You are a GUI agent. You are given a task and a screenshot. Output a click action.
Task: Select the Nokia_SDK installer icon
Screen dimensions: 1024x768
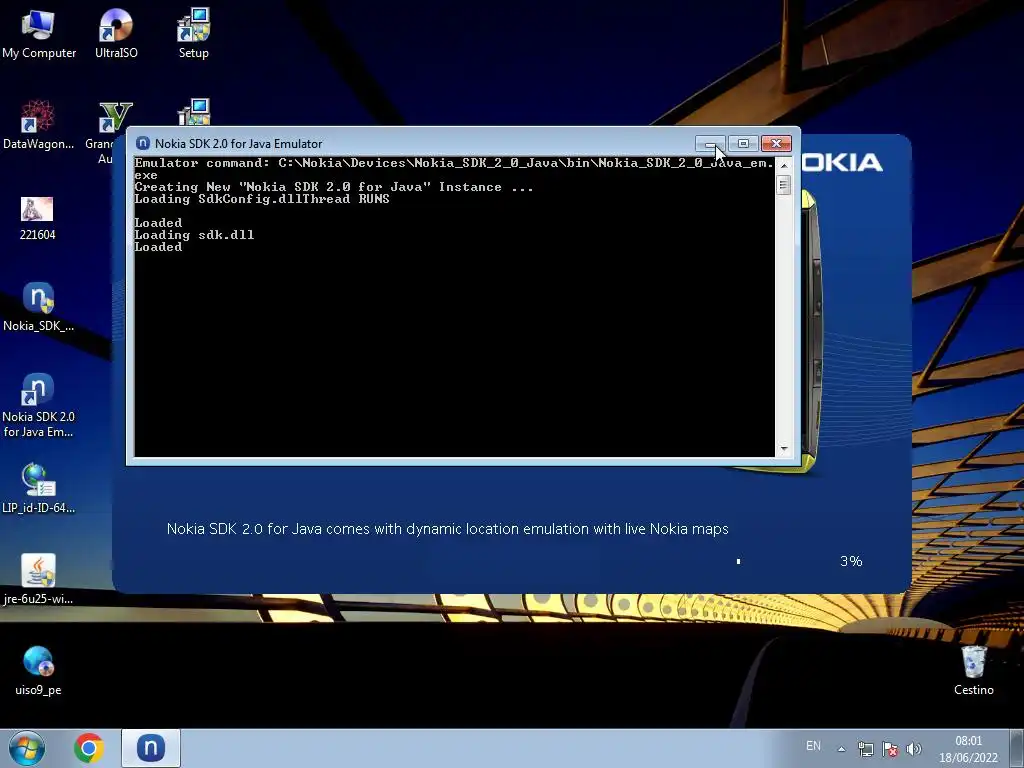click(38, 307)
